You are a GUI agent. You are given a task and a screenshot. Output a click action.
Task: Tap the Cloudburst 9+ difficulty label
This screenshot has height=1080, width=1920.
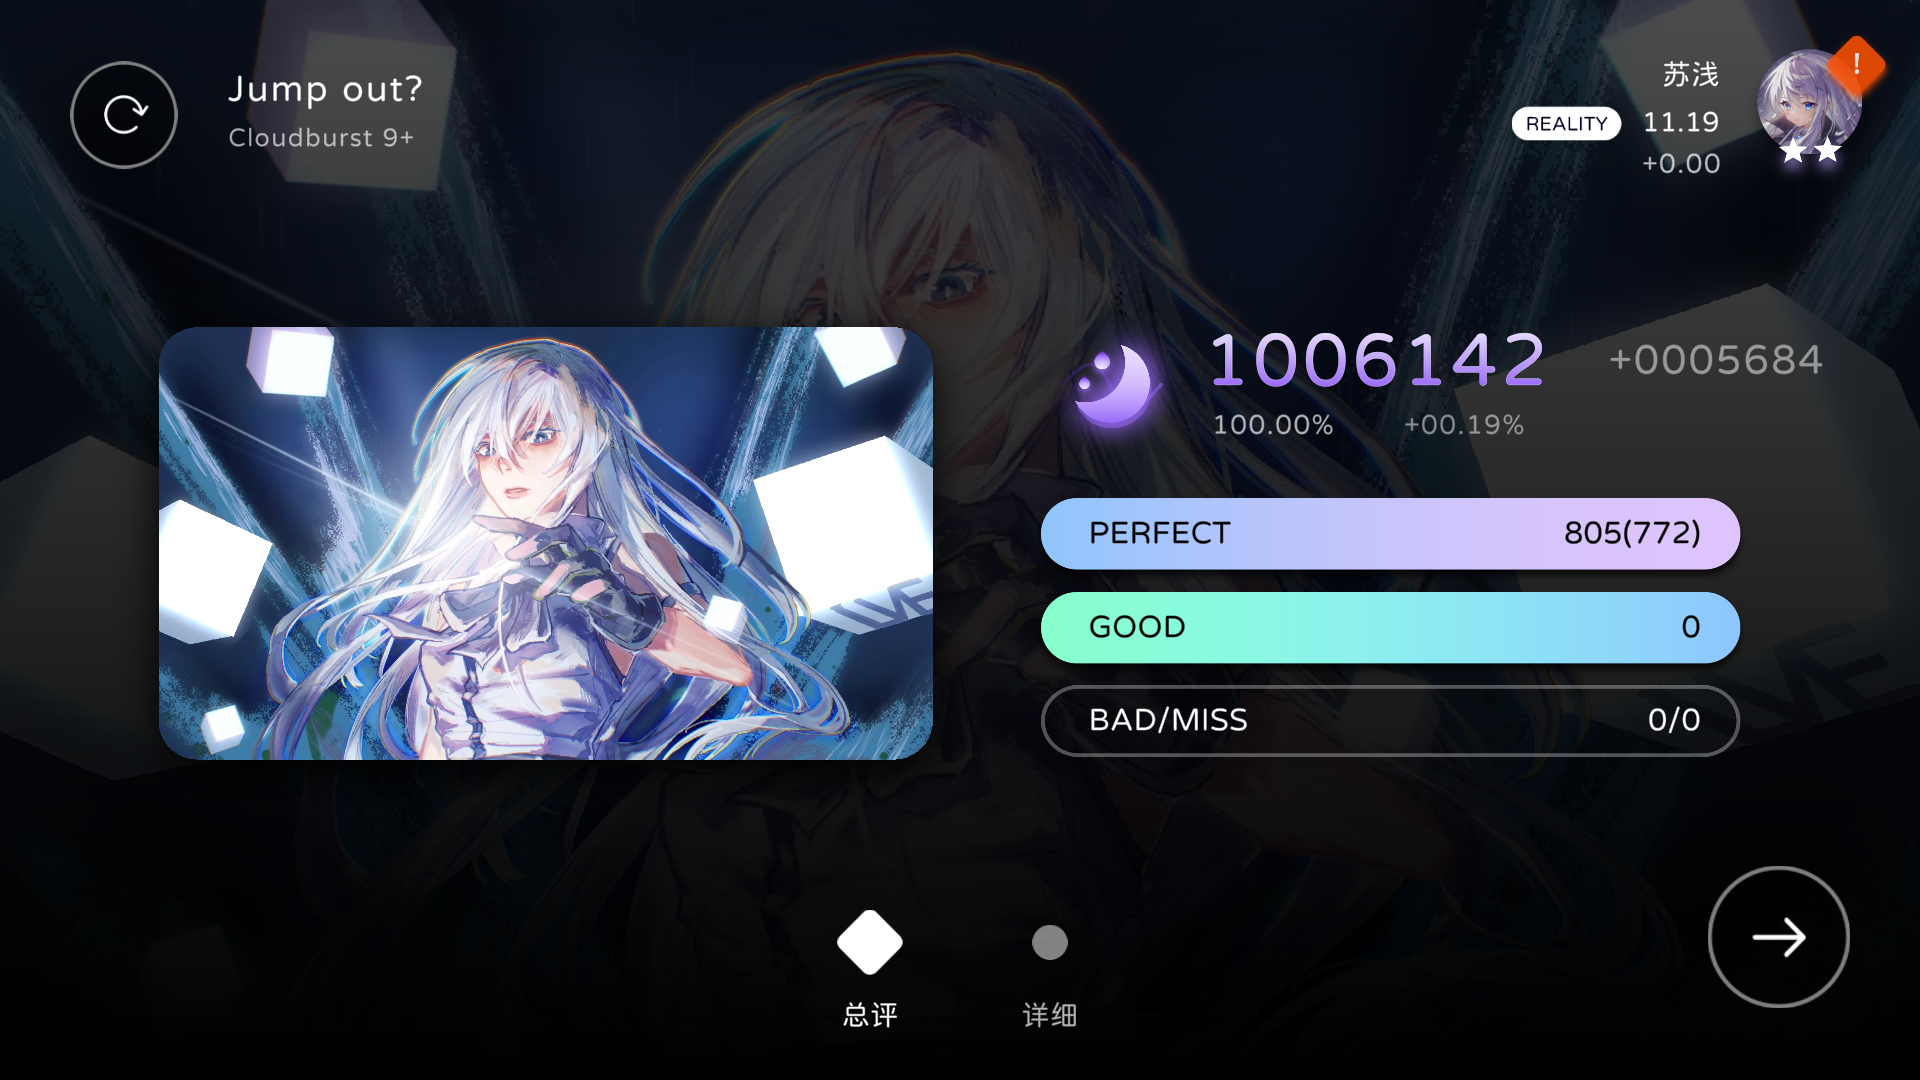click(321, 138)
